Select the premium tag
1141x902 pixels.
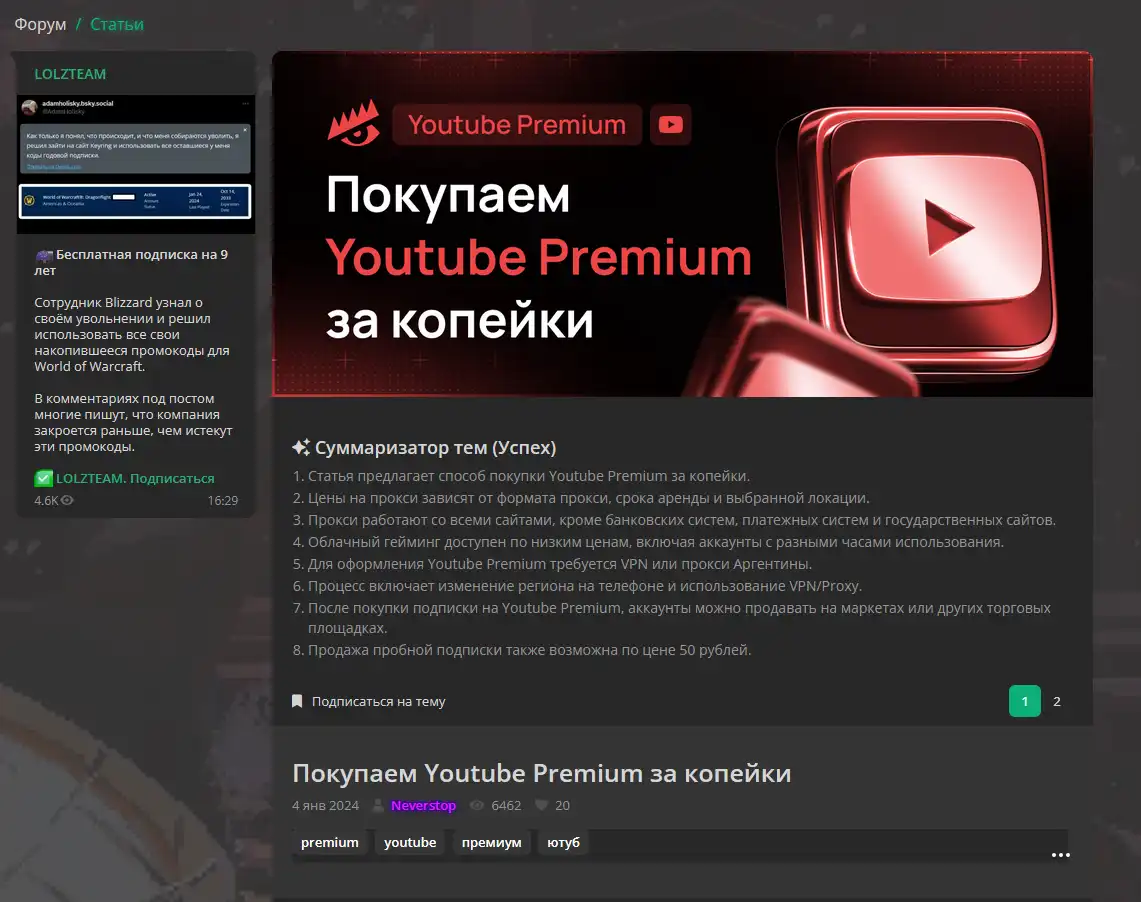(330, 843)
